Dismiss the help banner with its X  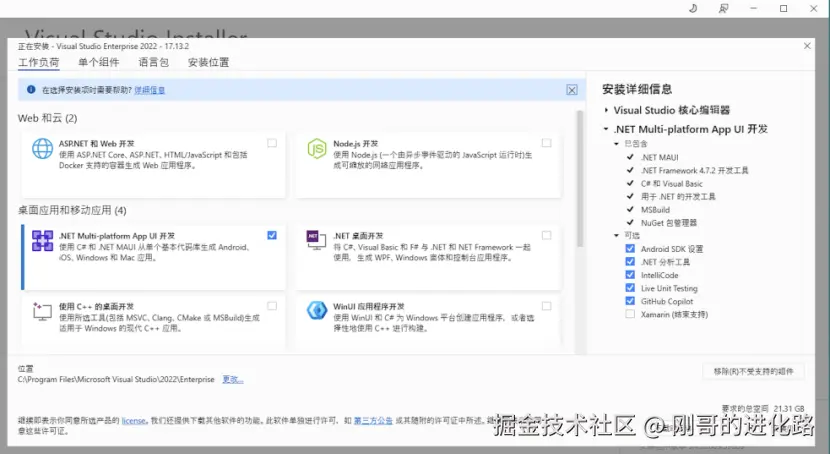click(x=572, y=90)
